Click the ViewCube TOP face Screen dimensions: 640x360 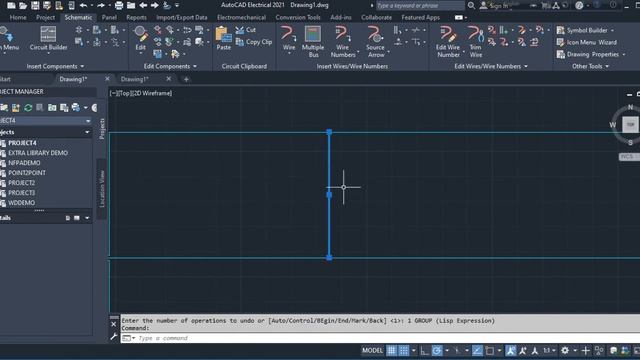point(630,124)
